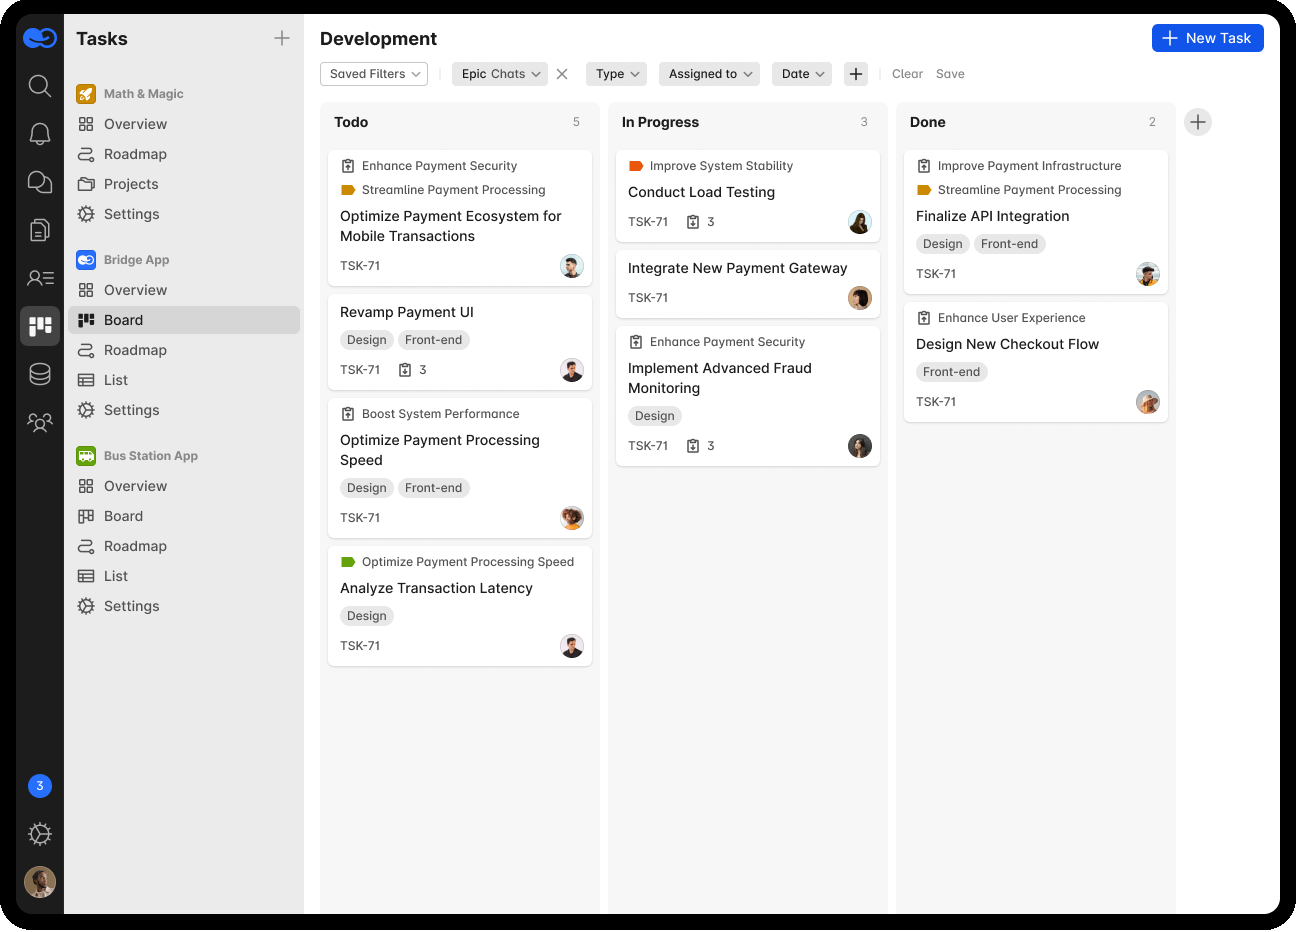Expand the Date filter dropdown
This screenshot has height=932, width=1296.
(x=802, y=73)
